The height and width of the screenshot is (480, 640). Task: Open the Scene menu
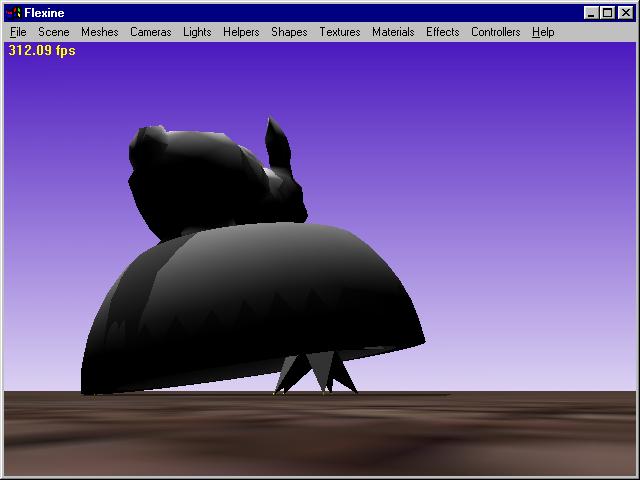(53, 32)
